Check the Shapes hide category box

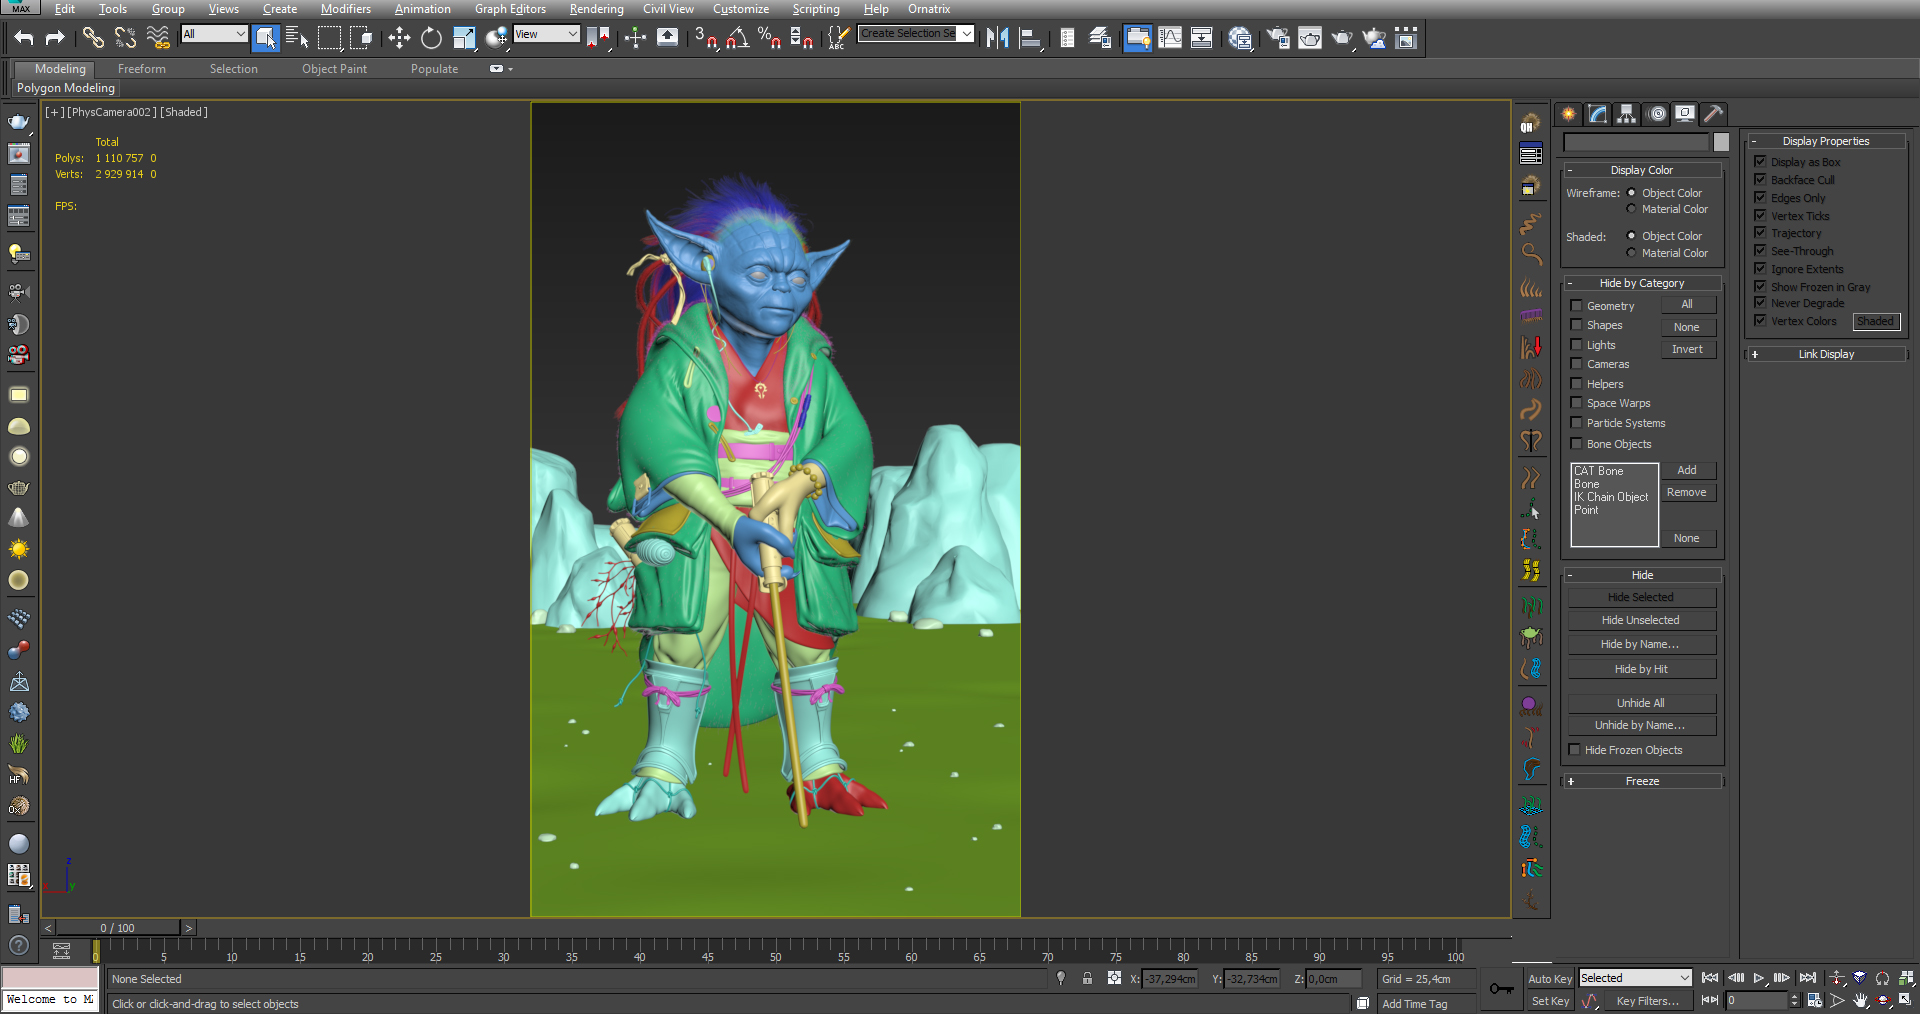click(x=1576, y=325)
